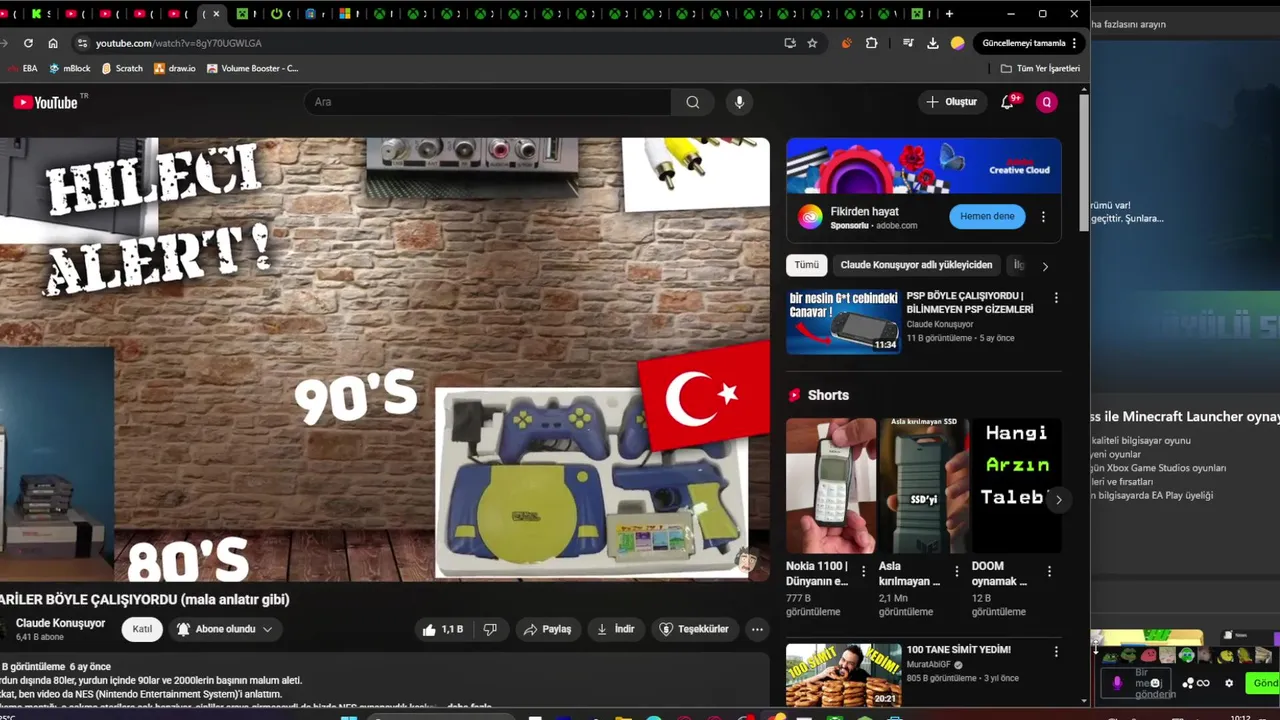Start voice search with microphone icon
Viewport: 1280px width, 720px height.
click(x=739, y=102)
